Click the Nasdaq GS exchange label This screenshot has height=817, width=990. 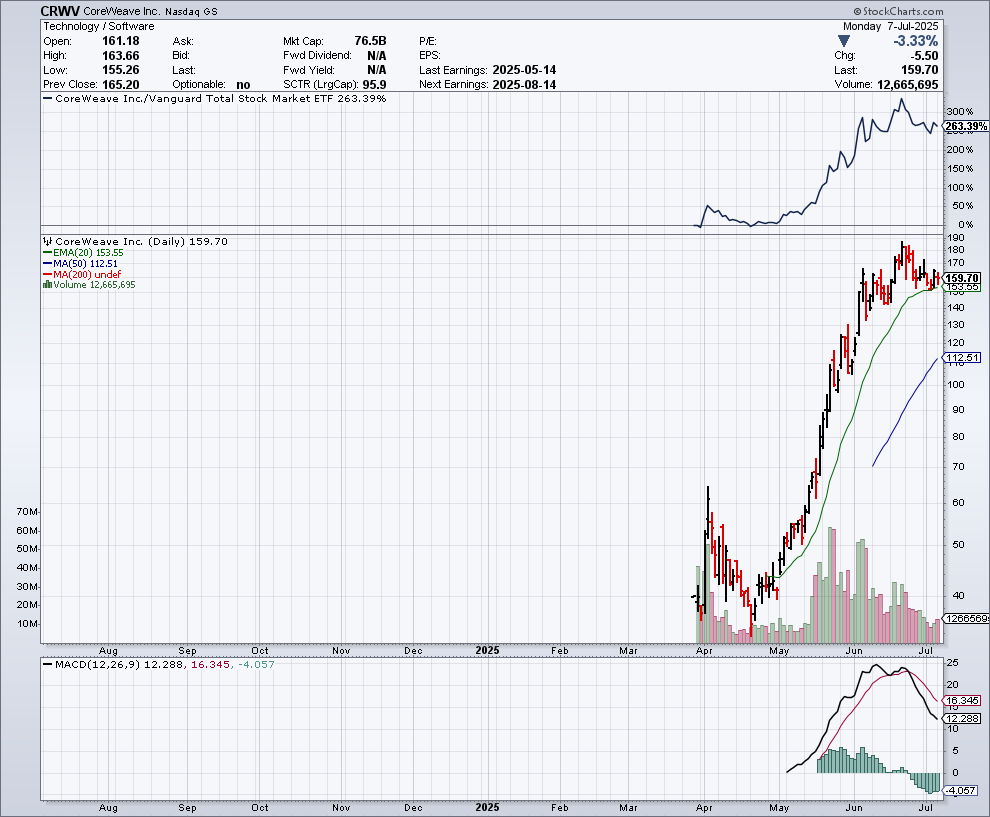pos(191,12)
